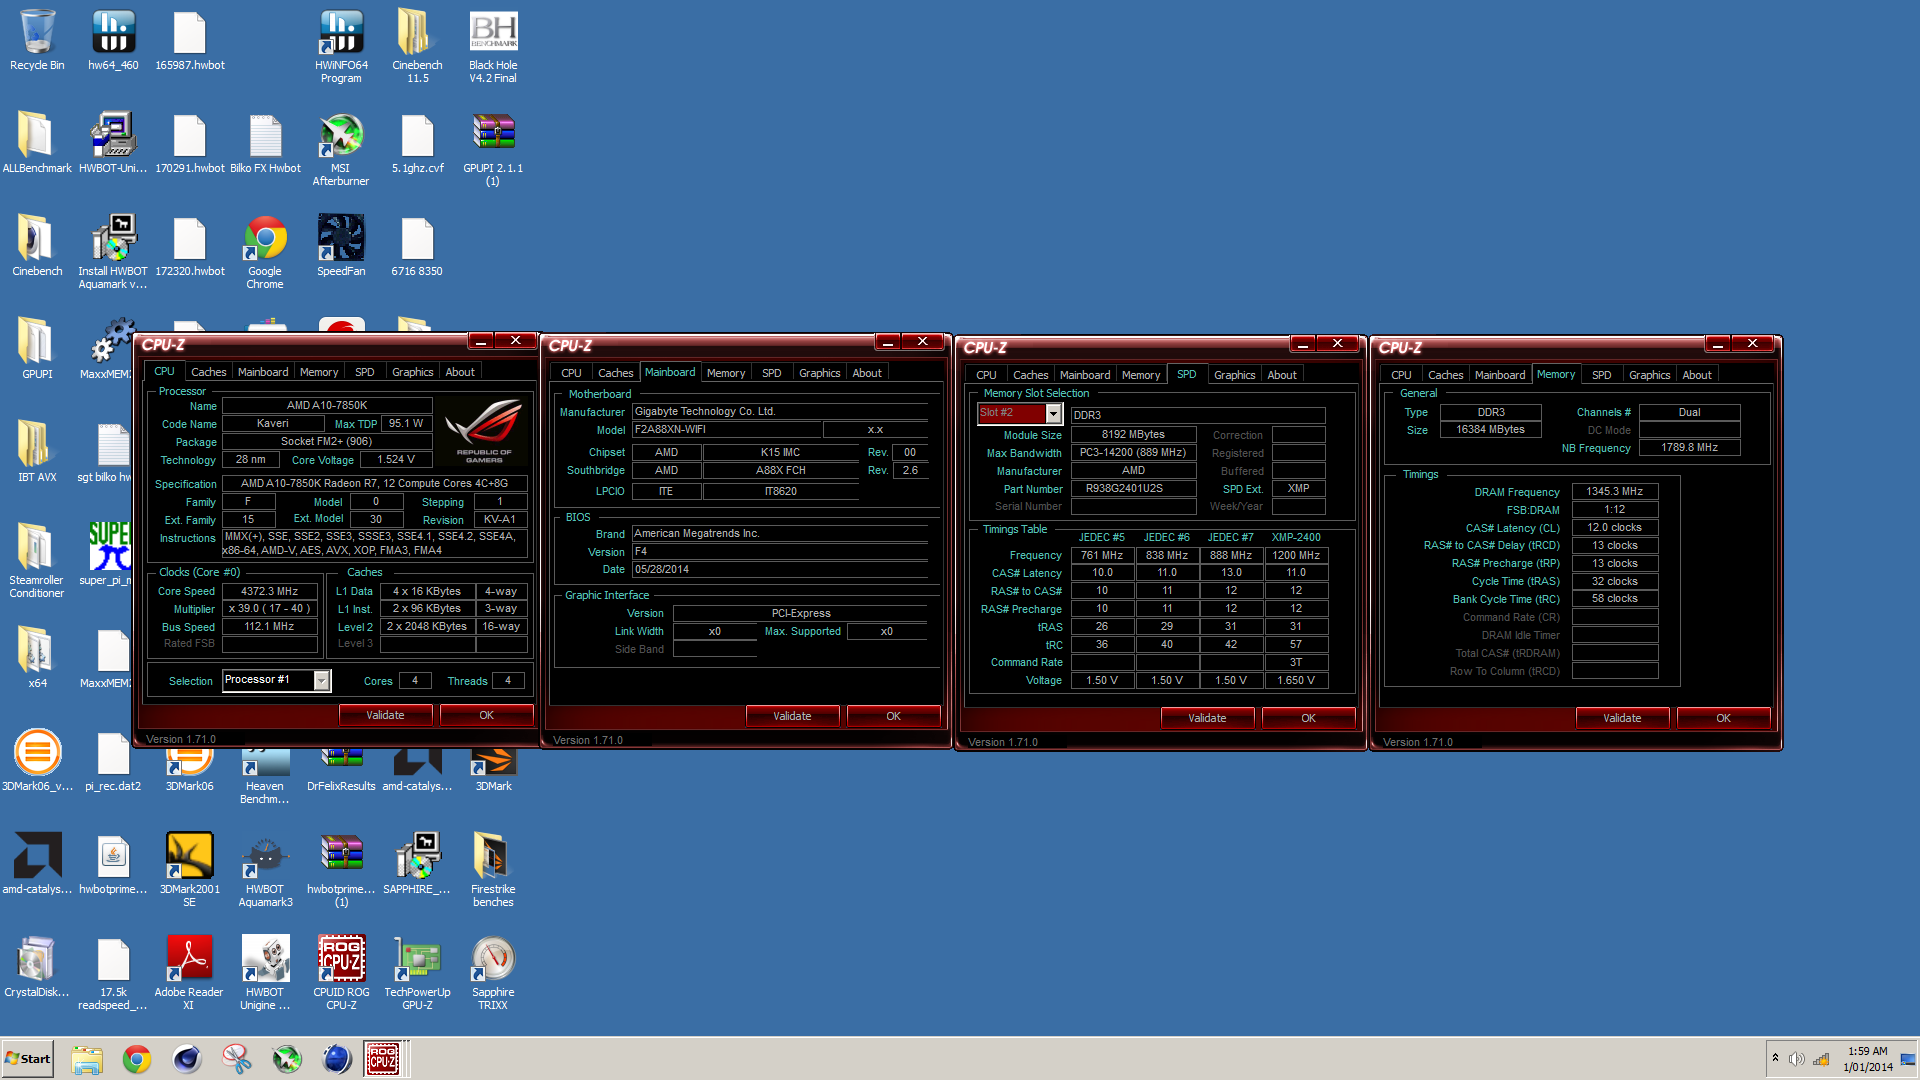This screenshot has height=1080, width=1920.
Task: Open the hw64_460 desktop icon
Action: (x=113, y=40)
